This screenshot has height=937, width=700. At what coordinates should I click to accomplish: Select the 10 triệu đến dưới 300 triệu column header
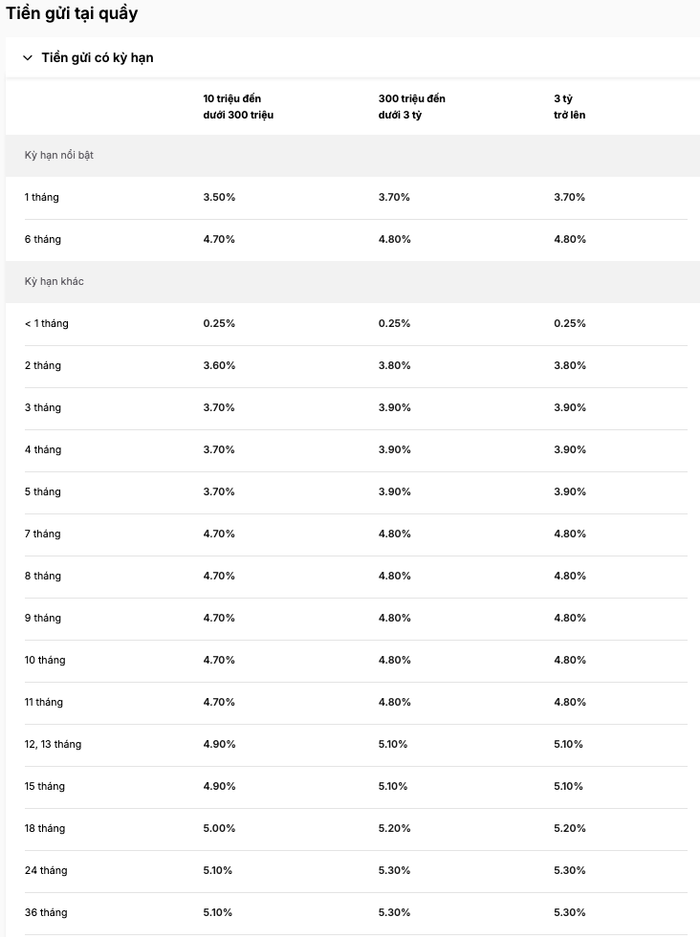click(238, 106)
